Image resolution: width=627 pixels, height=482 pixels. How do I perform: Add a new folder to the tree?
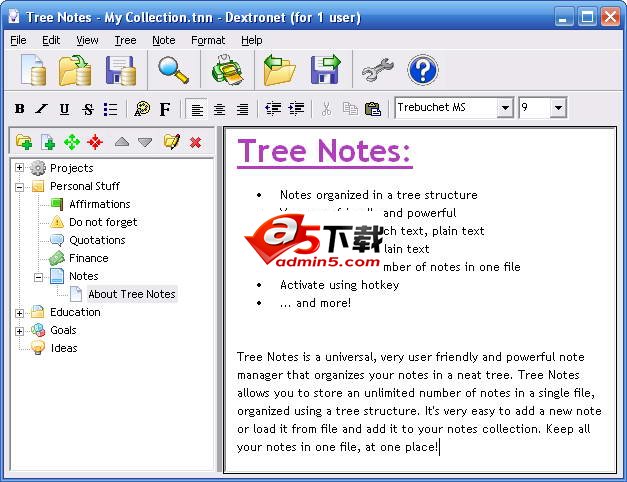click(x=24, y=142)
